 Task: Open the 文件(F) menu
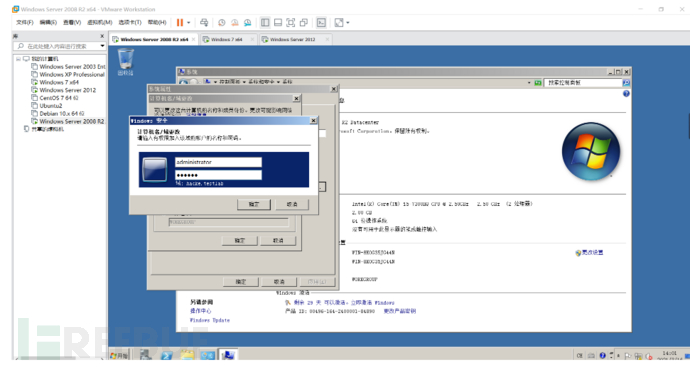coord(25,22)
